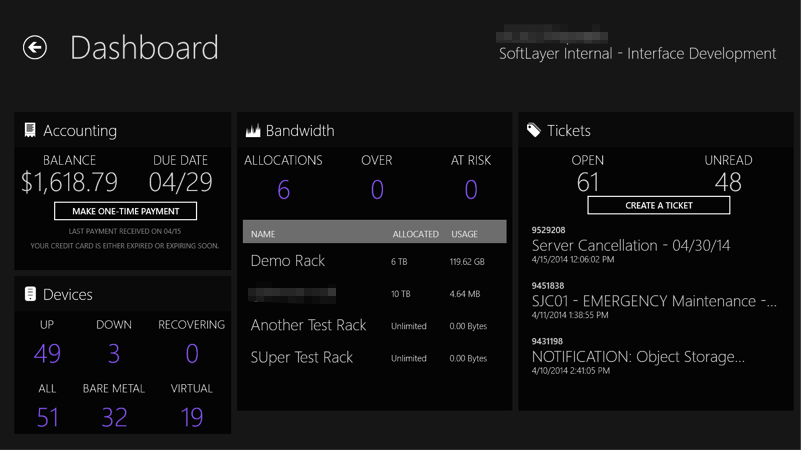Viewport: 801px width, 450px height.
Task: Open ticket Server Cancellation - 04/30/14
Action: click(x=631, y=245)
